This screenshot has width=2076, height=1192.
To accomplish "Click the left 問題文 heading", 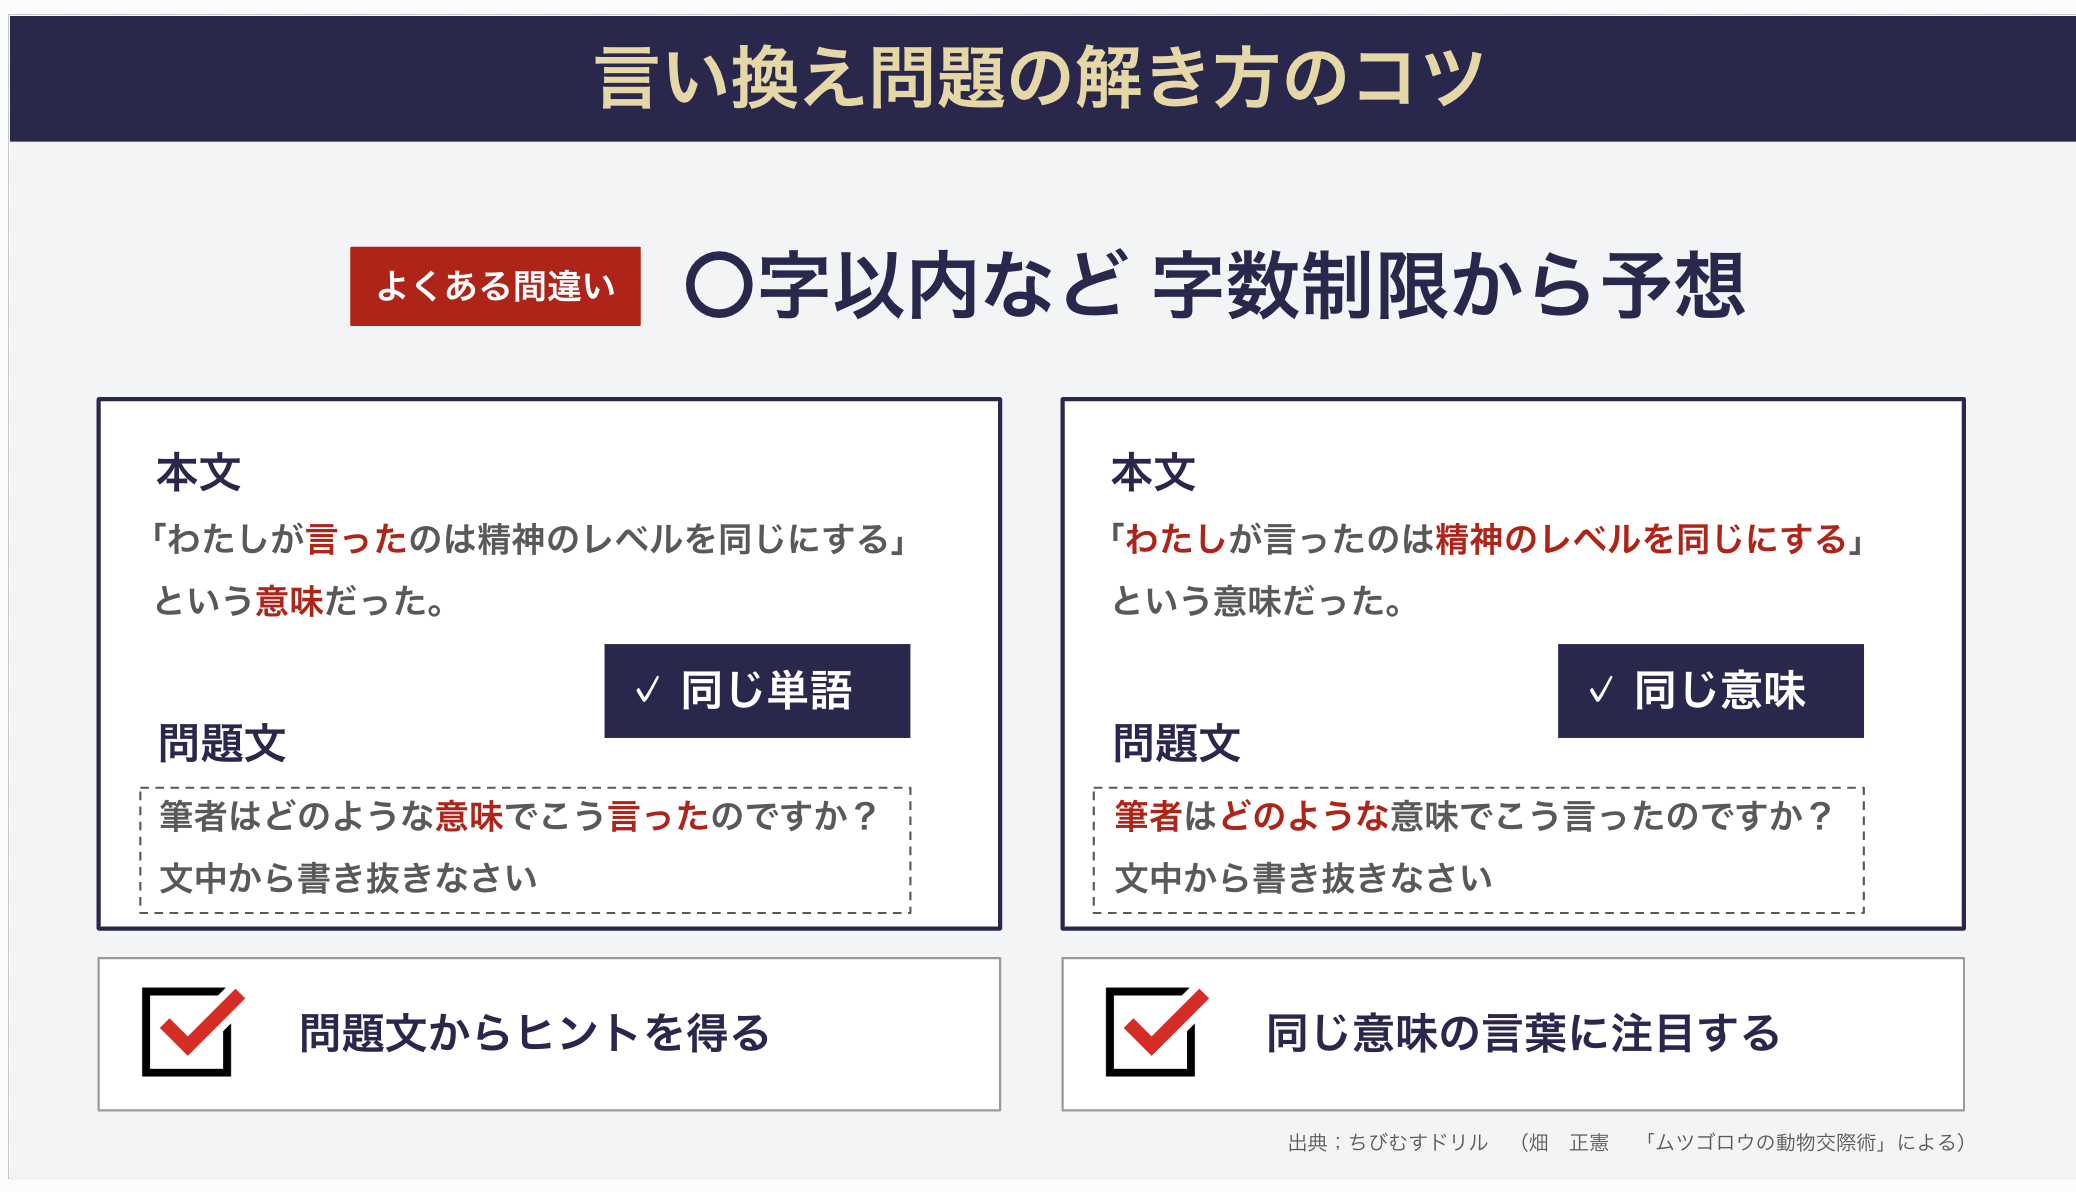I will 222,744.
